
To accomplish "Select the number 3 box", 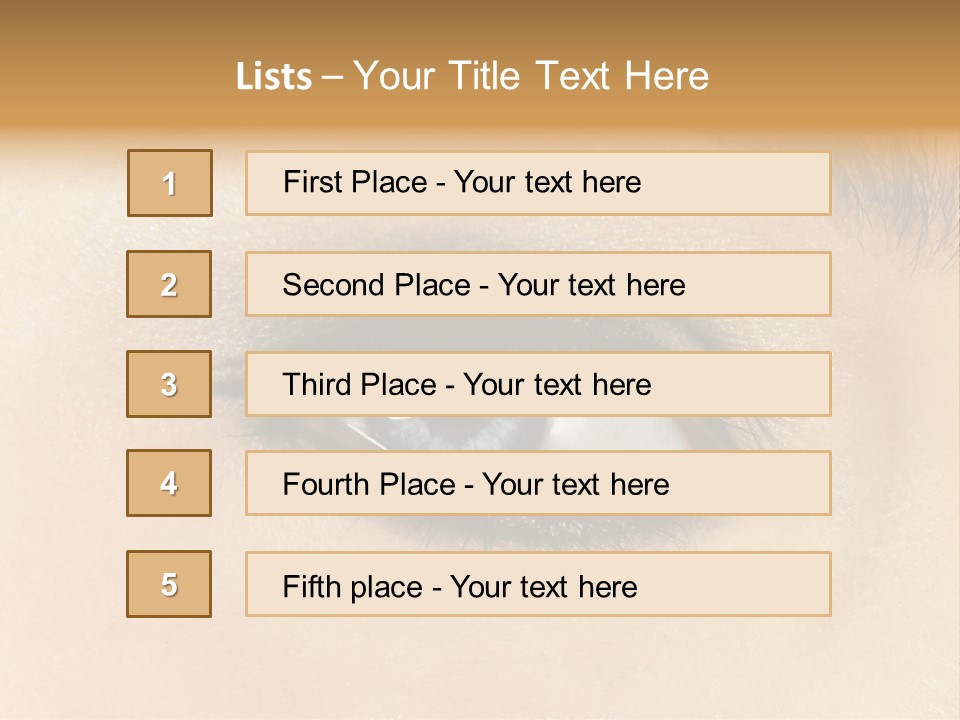I will click(169, 384).
